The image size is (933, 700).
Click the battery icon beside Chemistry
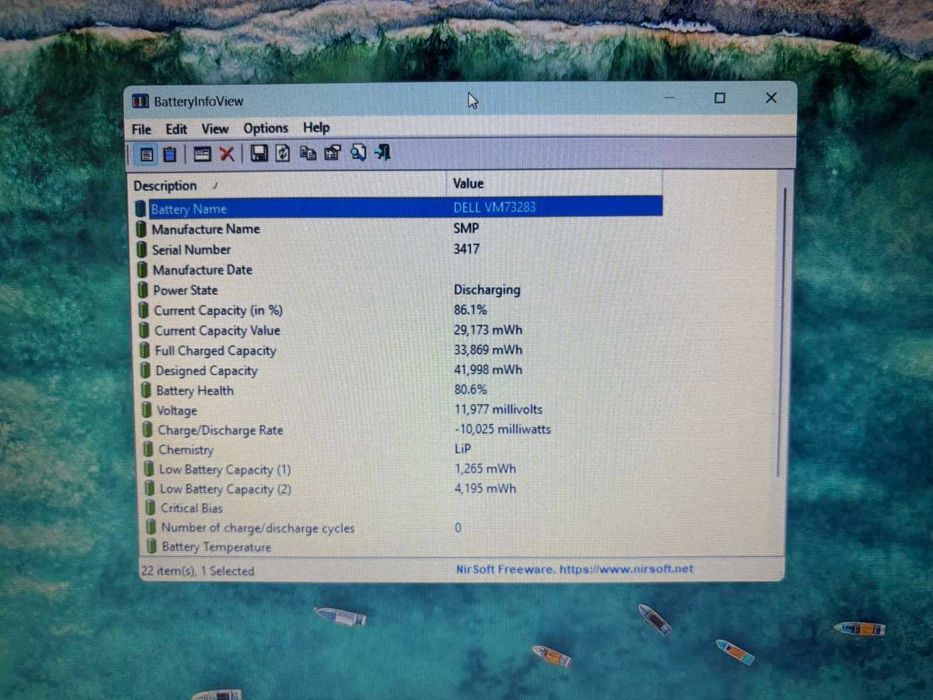tap(148, 449)
